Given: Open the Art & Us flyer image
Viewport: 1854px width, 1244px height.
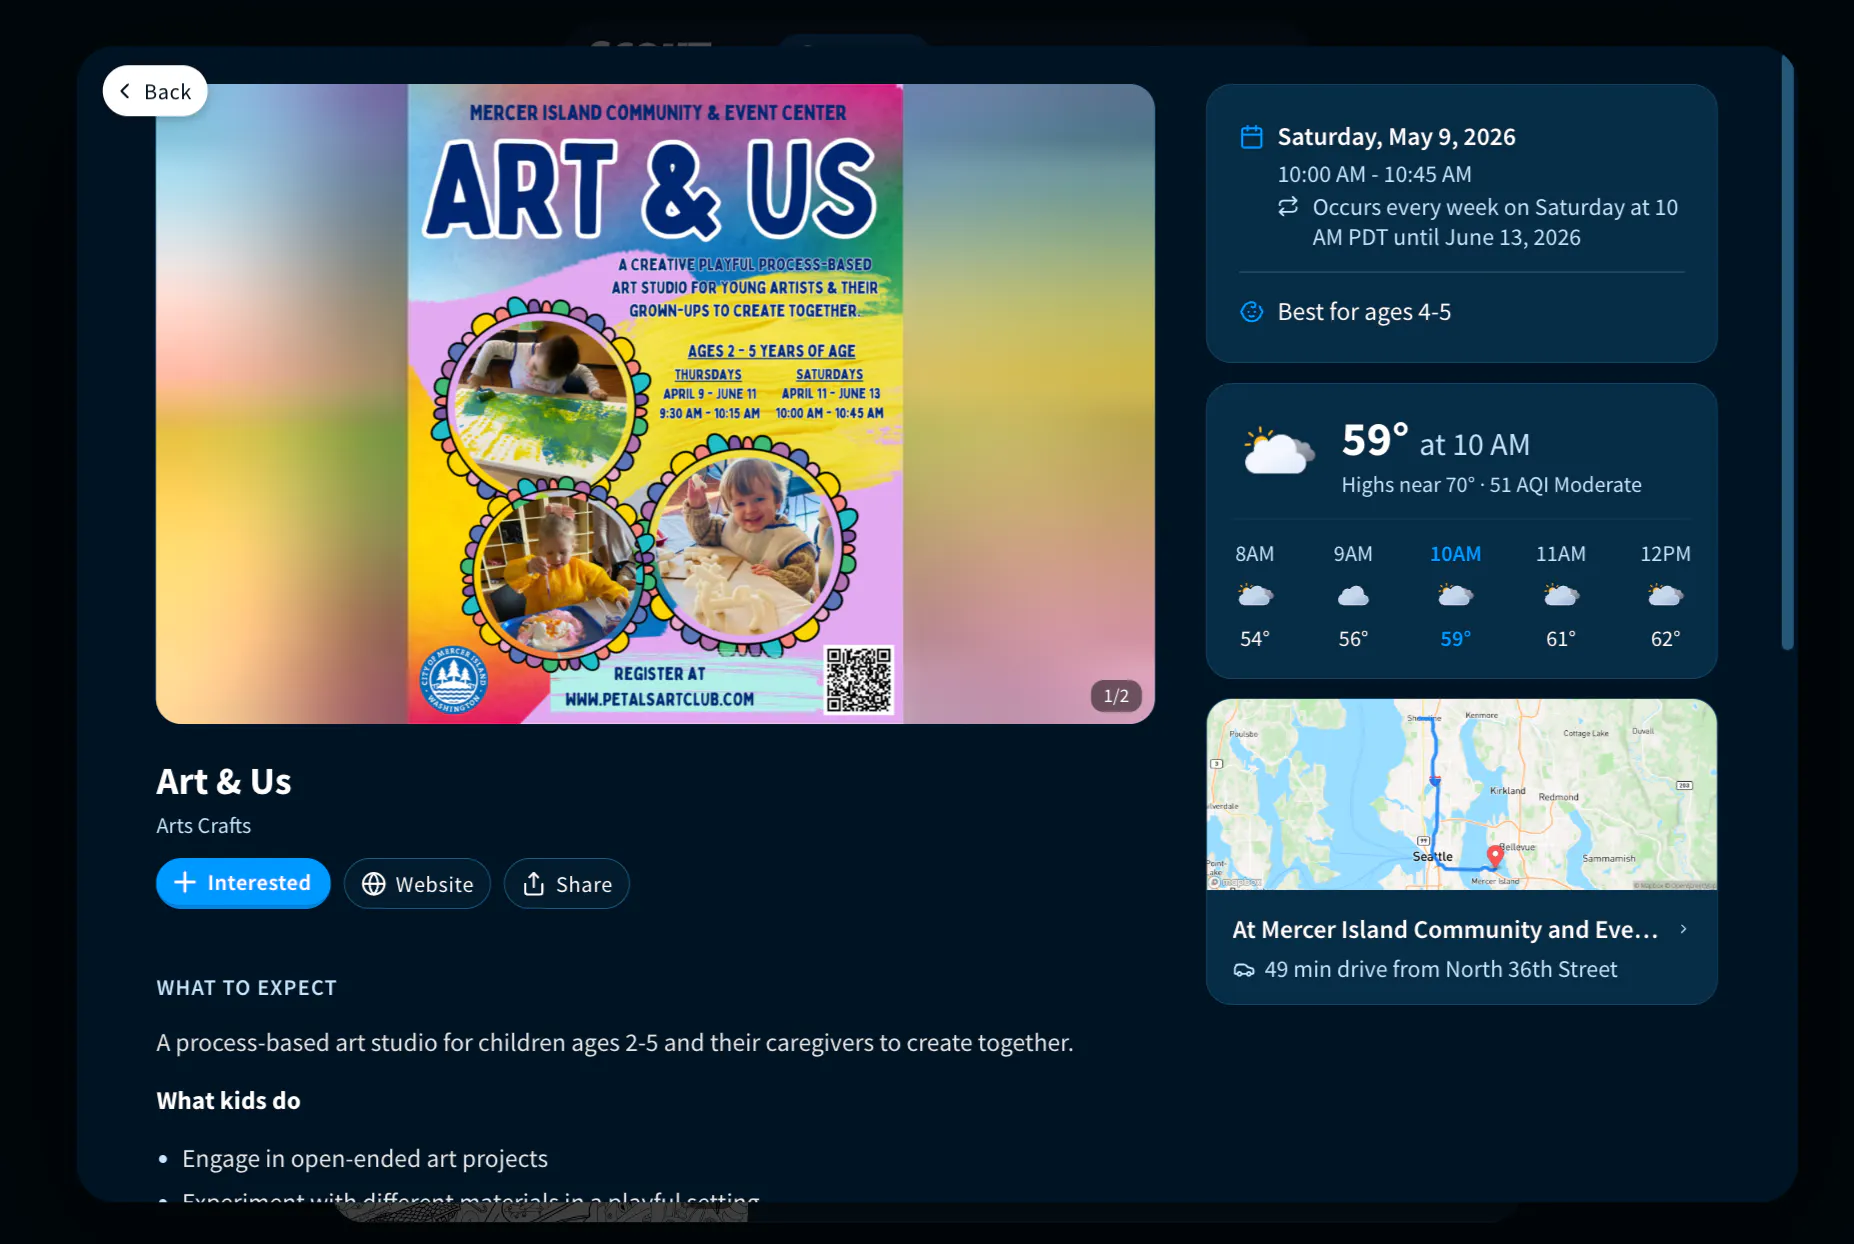Looking at the screenshot, I should pyautogui.click(x=655, y=404).
